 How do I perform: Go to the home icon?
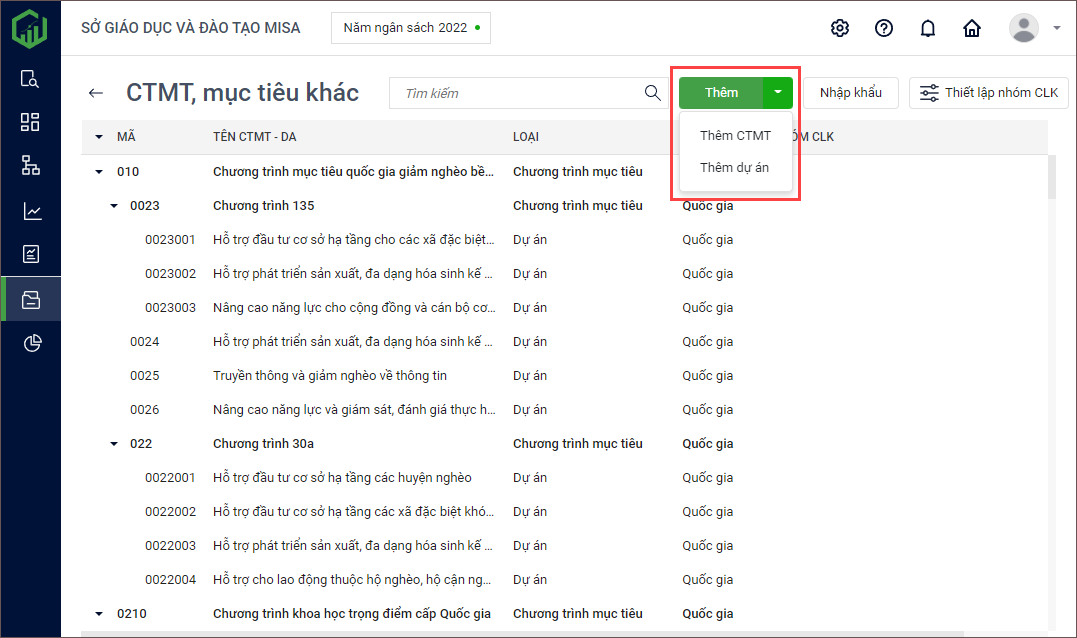click(x=971, y=28)
